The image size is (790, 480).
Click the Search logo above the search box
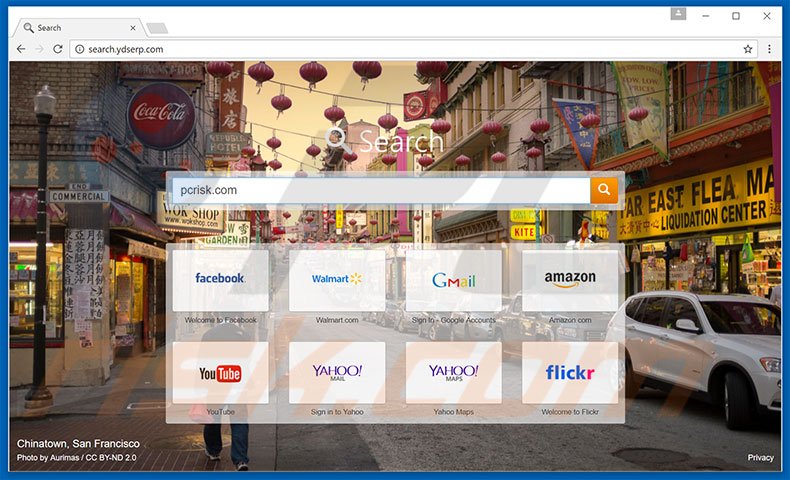[384, 141]
